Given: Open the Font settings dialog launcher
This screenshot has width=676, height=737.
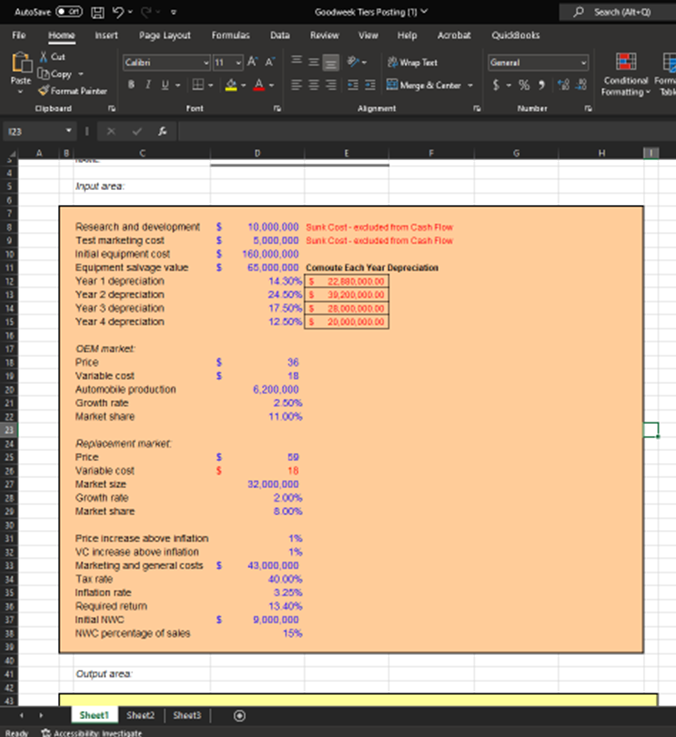Looking at the screenshot, I should [277, 109].
